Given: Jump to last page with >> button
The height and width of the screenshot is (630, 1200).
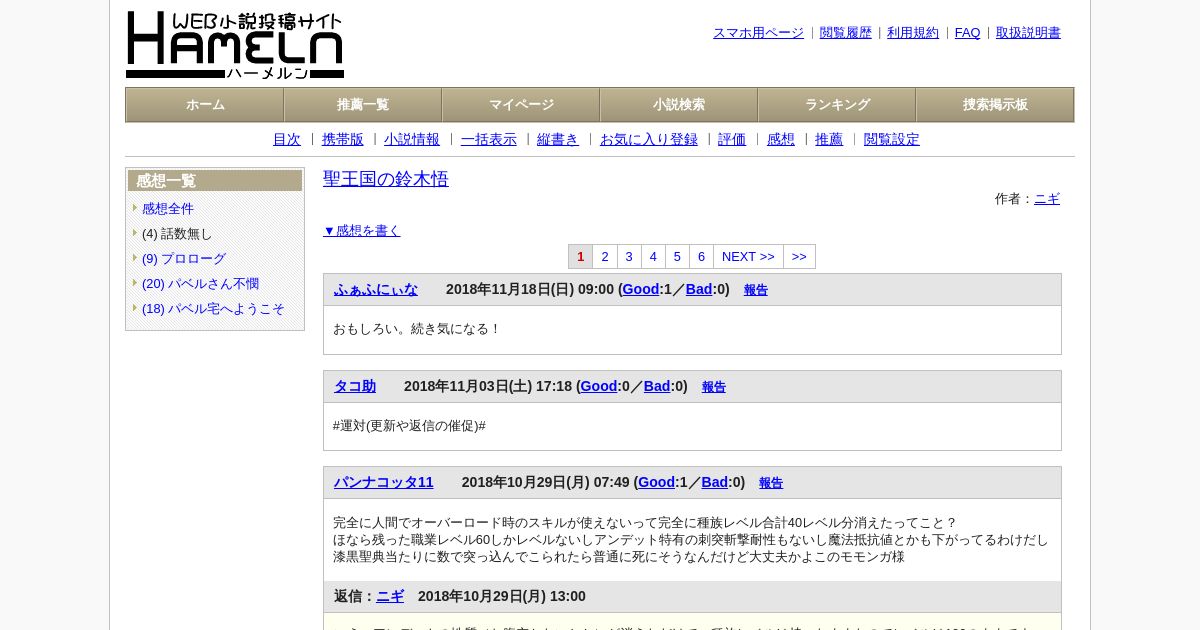Looking at the screenshot, I should (799, 257).
